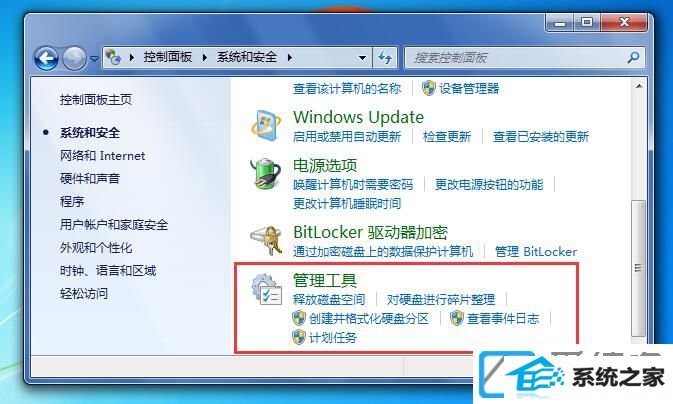Click the vertical scrollbar thumb

point(638,269)
